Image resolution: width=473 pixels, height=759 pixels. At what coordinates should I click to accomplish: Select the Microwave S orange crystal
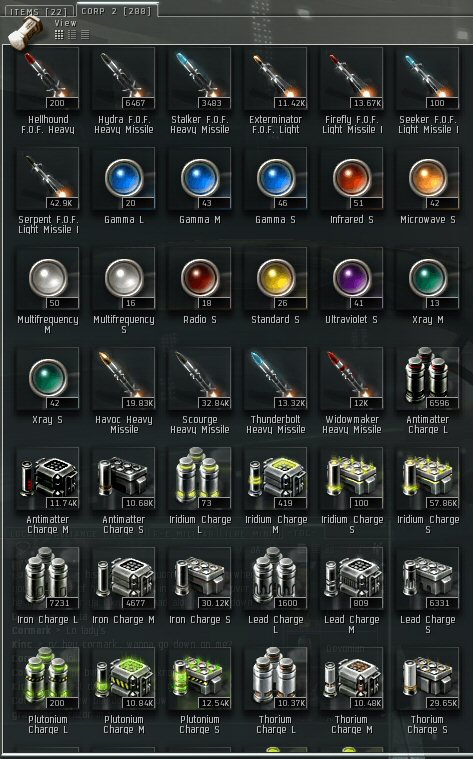point(428,179)
